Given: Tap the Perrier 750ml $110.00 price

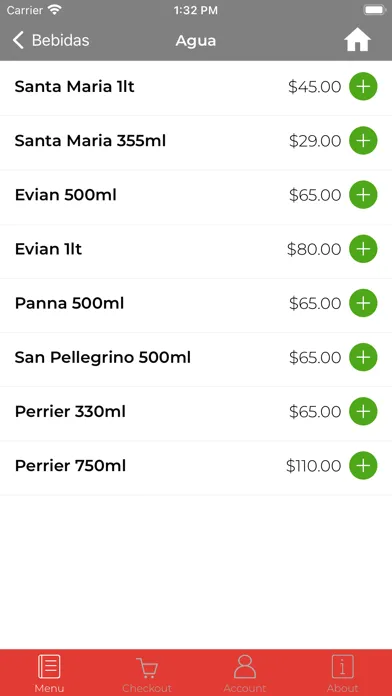Looking at the screenshot, I should (x=313, y=466).
